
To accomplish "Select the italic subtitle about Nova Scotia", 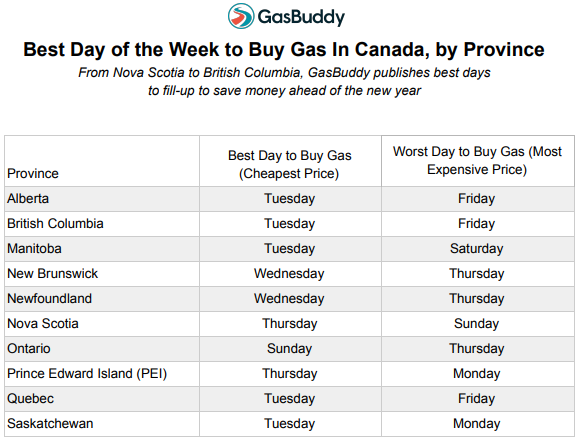I will [x=284, y=81].
